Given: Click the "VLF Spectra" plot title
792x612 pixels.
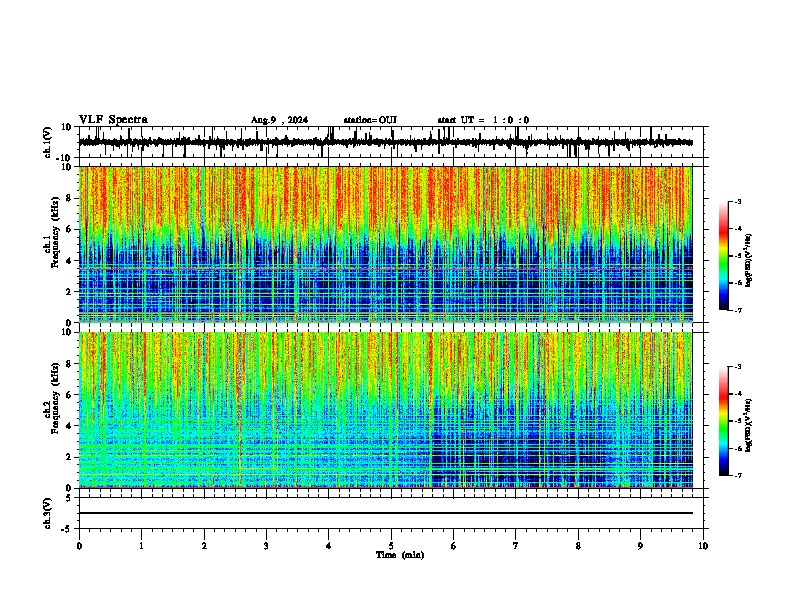Looking at the screenshot, I should [113, 120].
